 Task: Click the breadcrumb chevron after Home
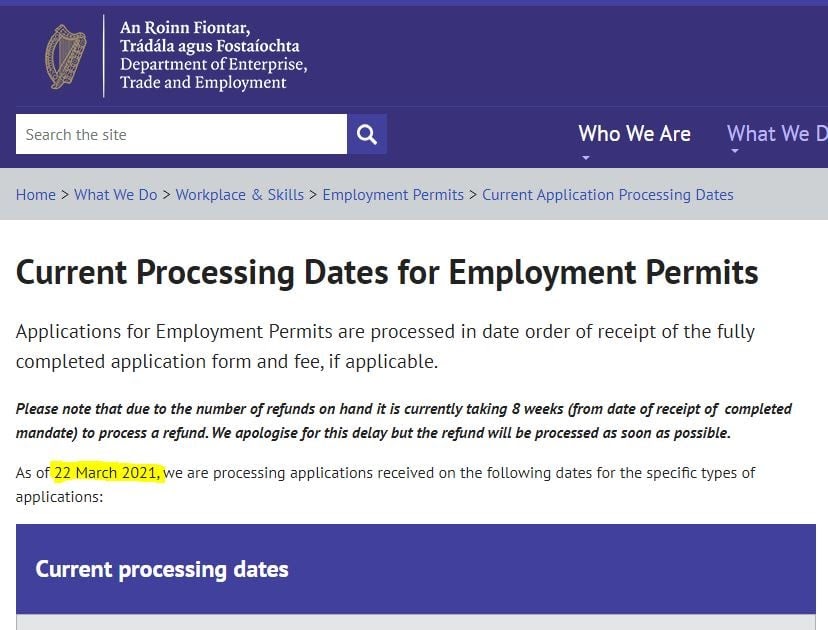[62, 194]
